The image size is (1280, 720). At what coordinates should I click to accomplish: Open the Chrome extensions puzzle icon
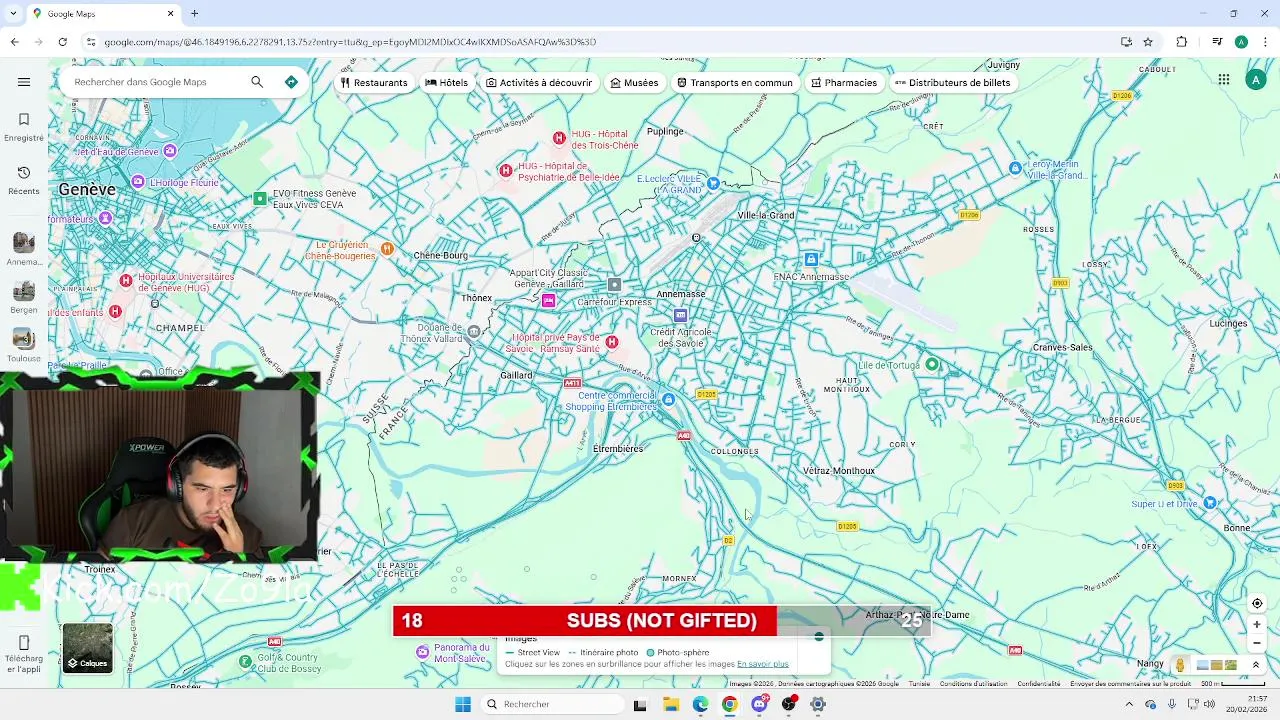tap(1182, 42)
